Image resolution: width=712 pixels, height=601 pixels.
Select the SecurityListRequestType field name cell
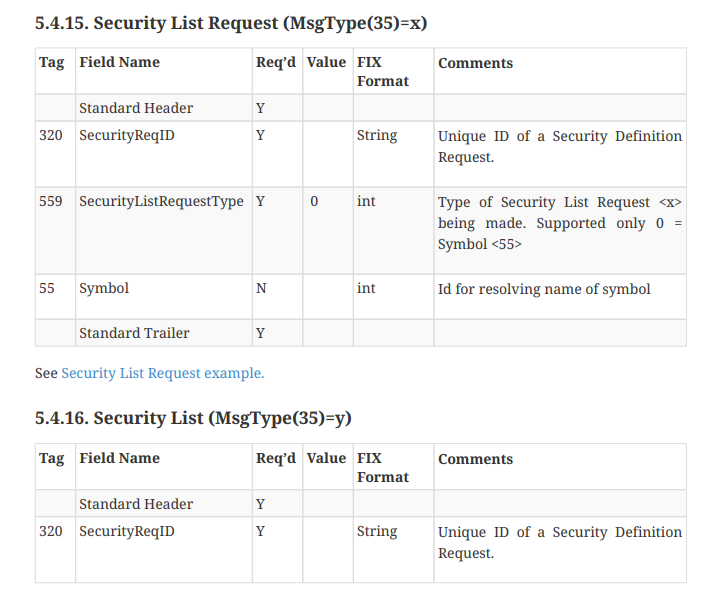point(164,231)
